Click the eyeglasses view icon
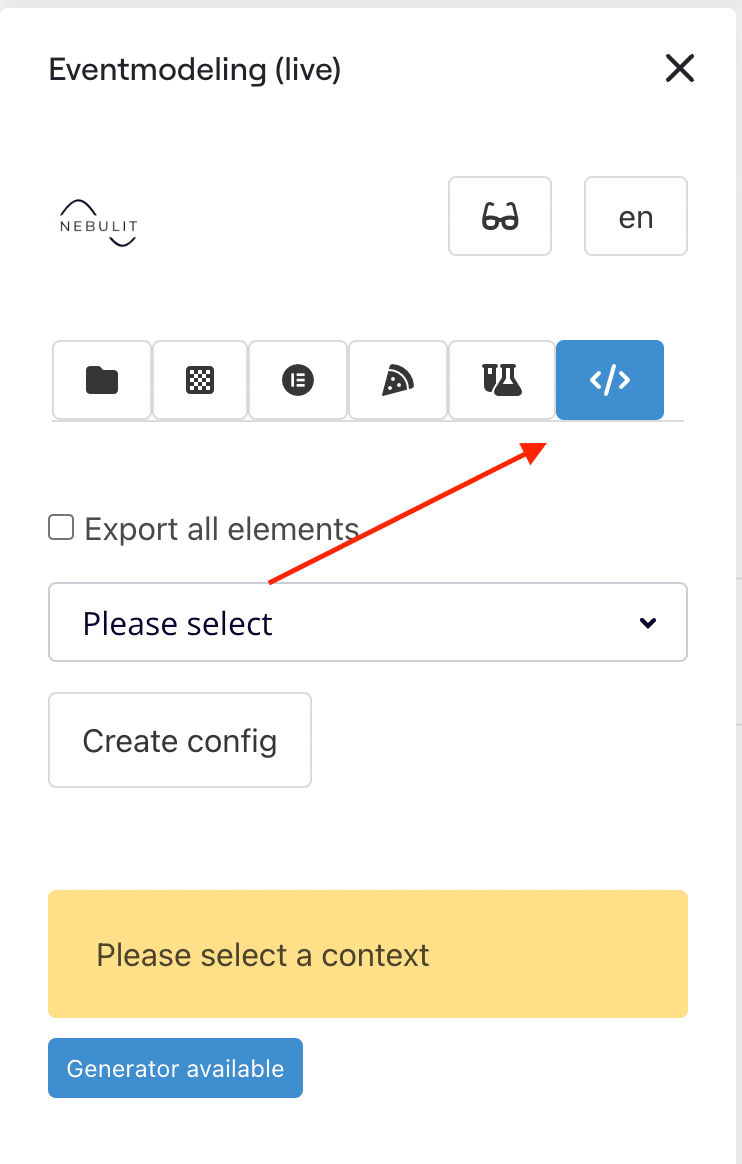 [x=499, y=216]
